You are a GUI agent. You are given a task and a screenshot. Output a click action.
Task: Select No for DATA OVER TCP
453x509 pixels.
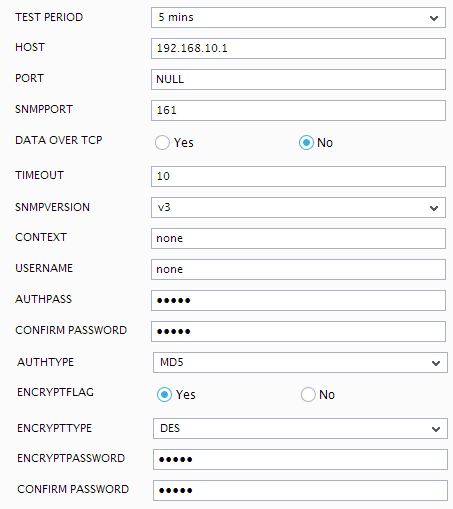(x=306, y=143)
